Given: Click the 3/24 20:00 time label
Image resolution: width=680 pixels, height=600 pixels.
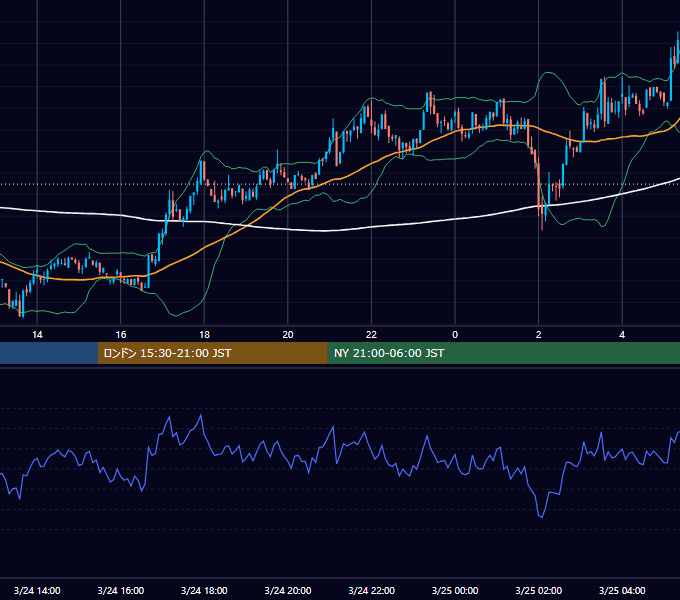Looking at the screenshot, I should (288, 590).
